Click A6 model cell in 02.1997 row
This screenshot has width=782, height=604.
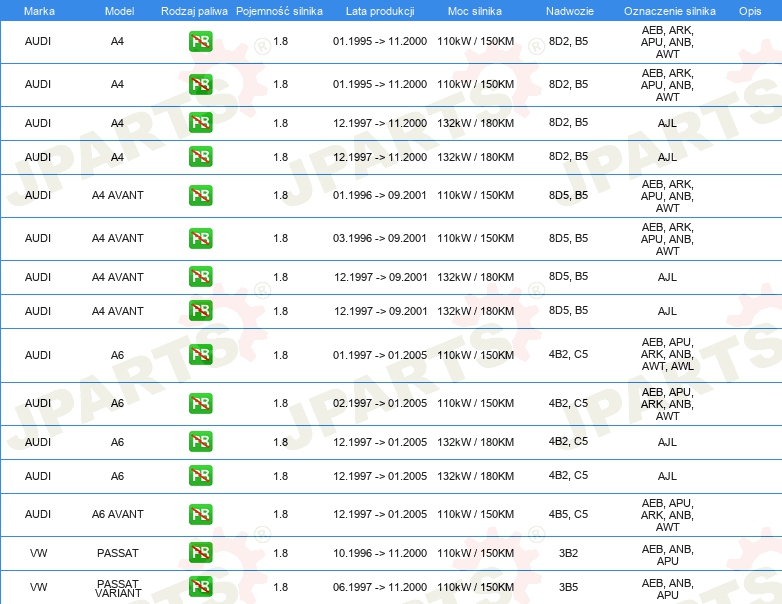(x=117, y=403)
